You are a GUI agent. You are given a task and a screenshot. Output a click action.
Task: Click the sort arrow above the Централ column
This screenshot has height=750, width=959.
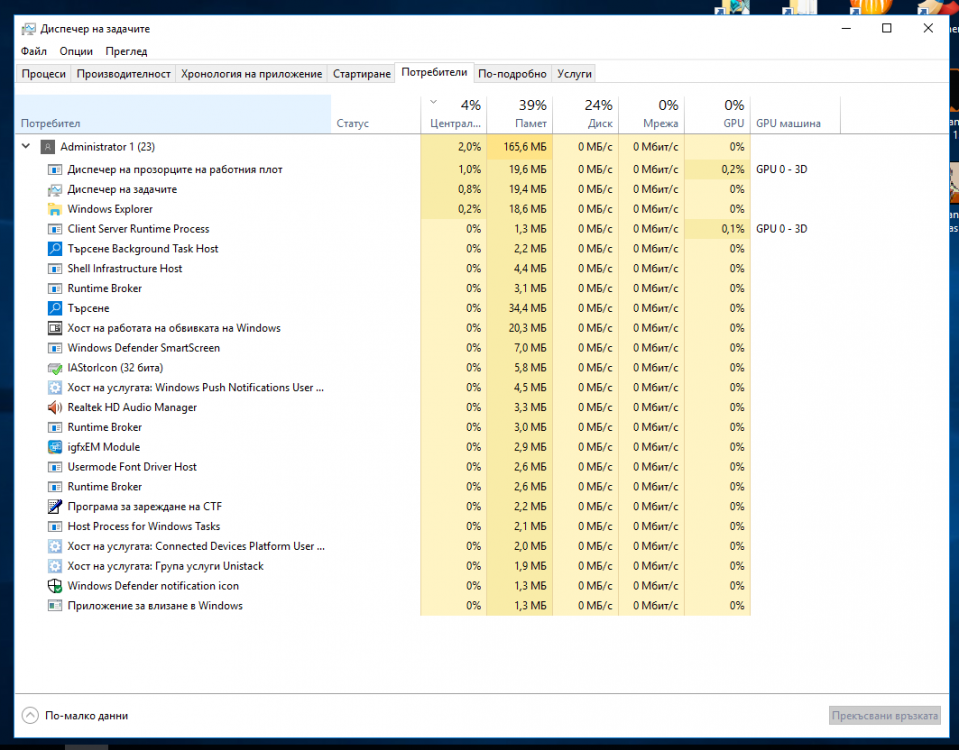(x=434, y=102)
